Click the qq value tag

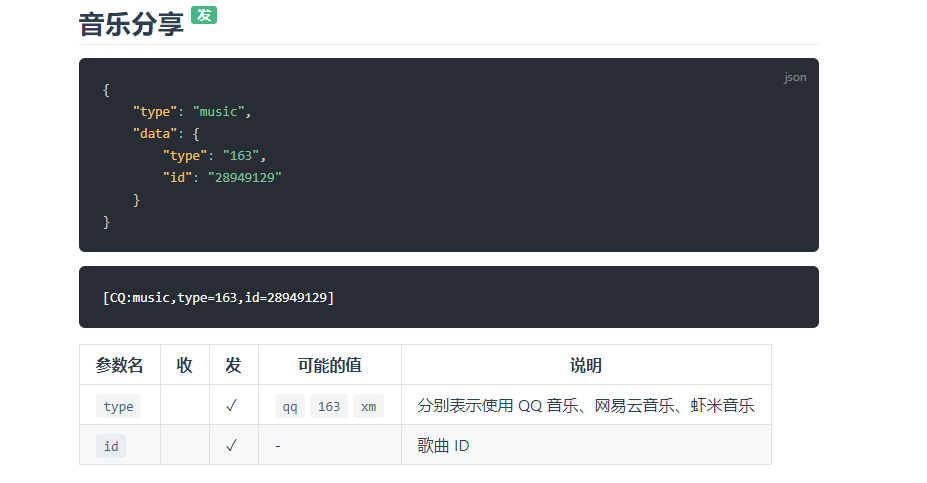click(290, 406)
